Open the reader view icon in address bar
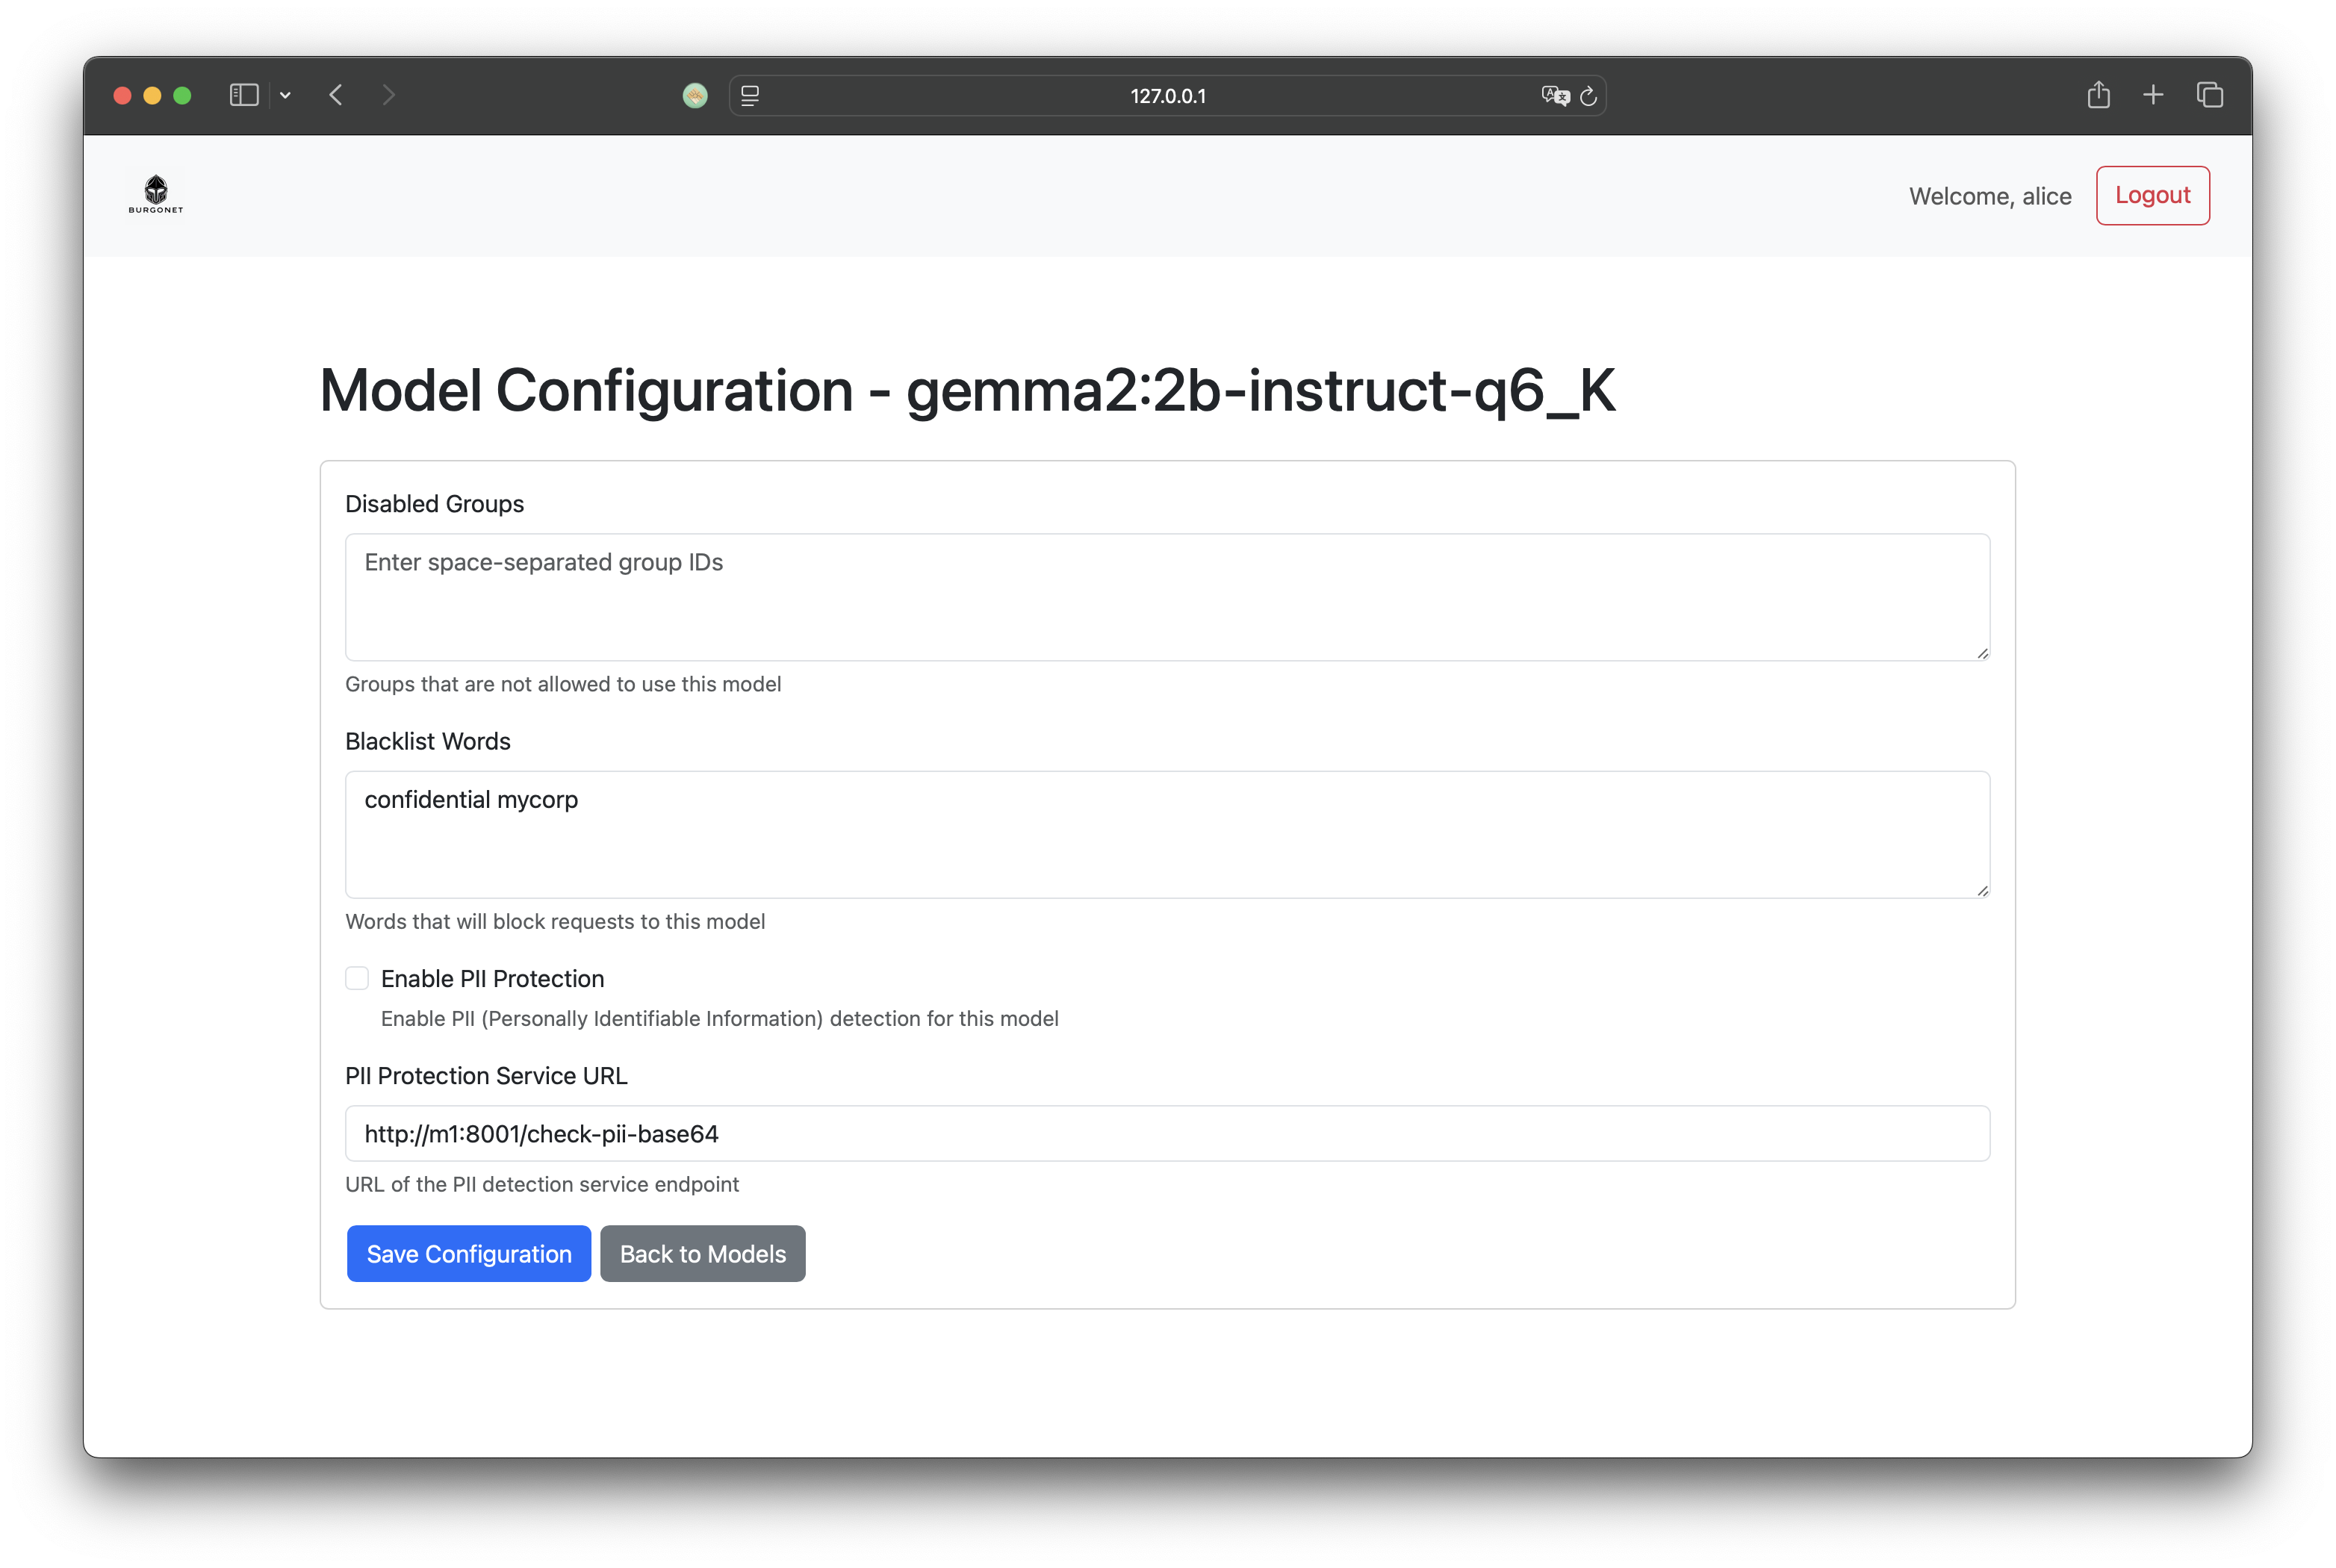 pyautogui.click(x=750, y=96)
